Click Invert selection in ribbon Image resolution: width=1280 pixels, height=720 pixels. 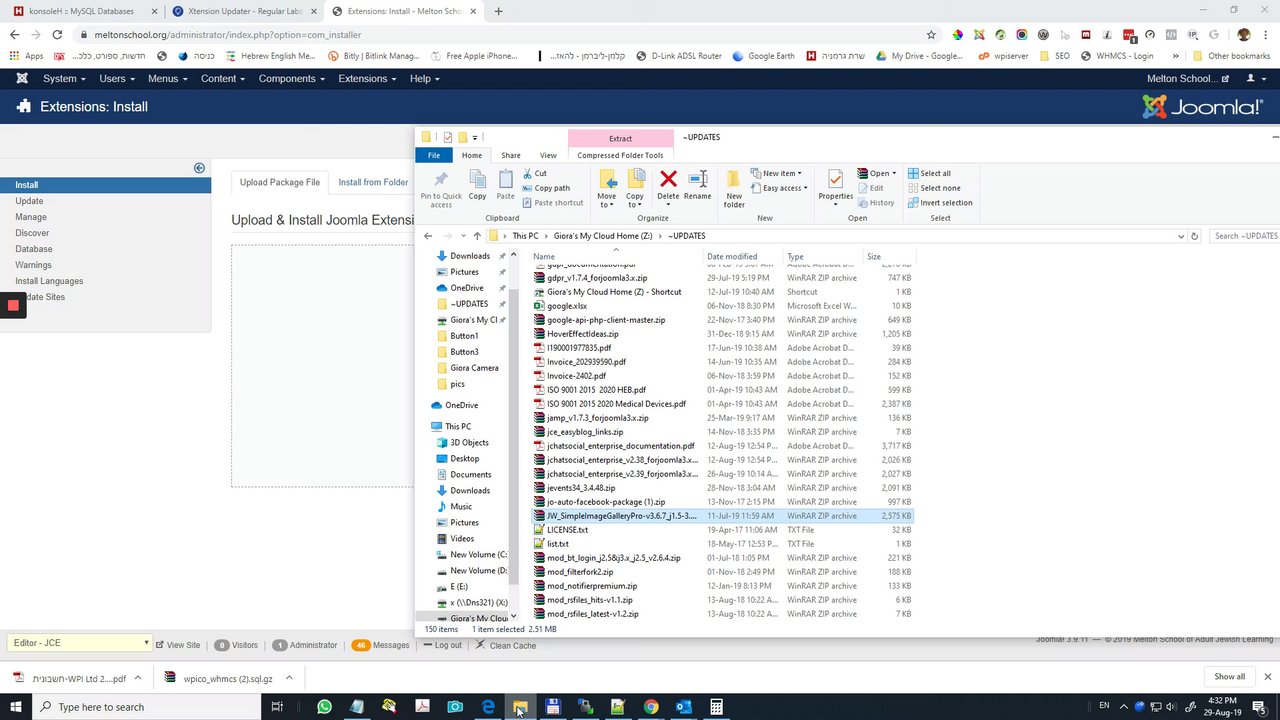click(x=940, y=203)
